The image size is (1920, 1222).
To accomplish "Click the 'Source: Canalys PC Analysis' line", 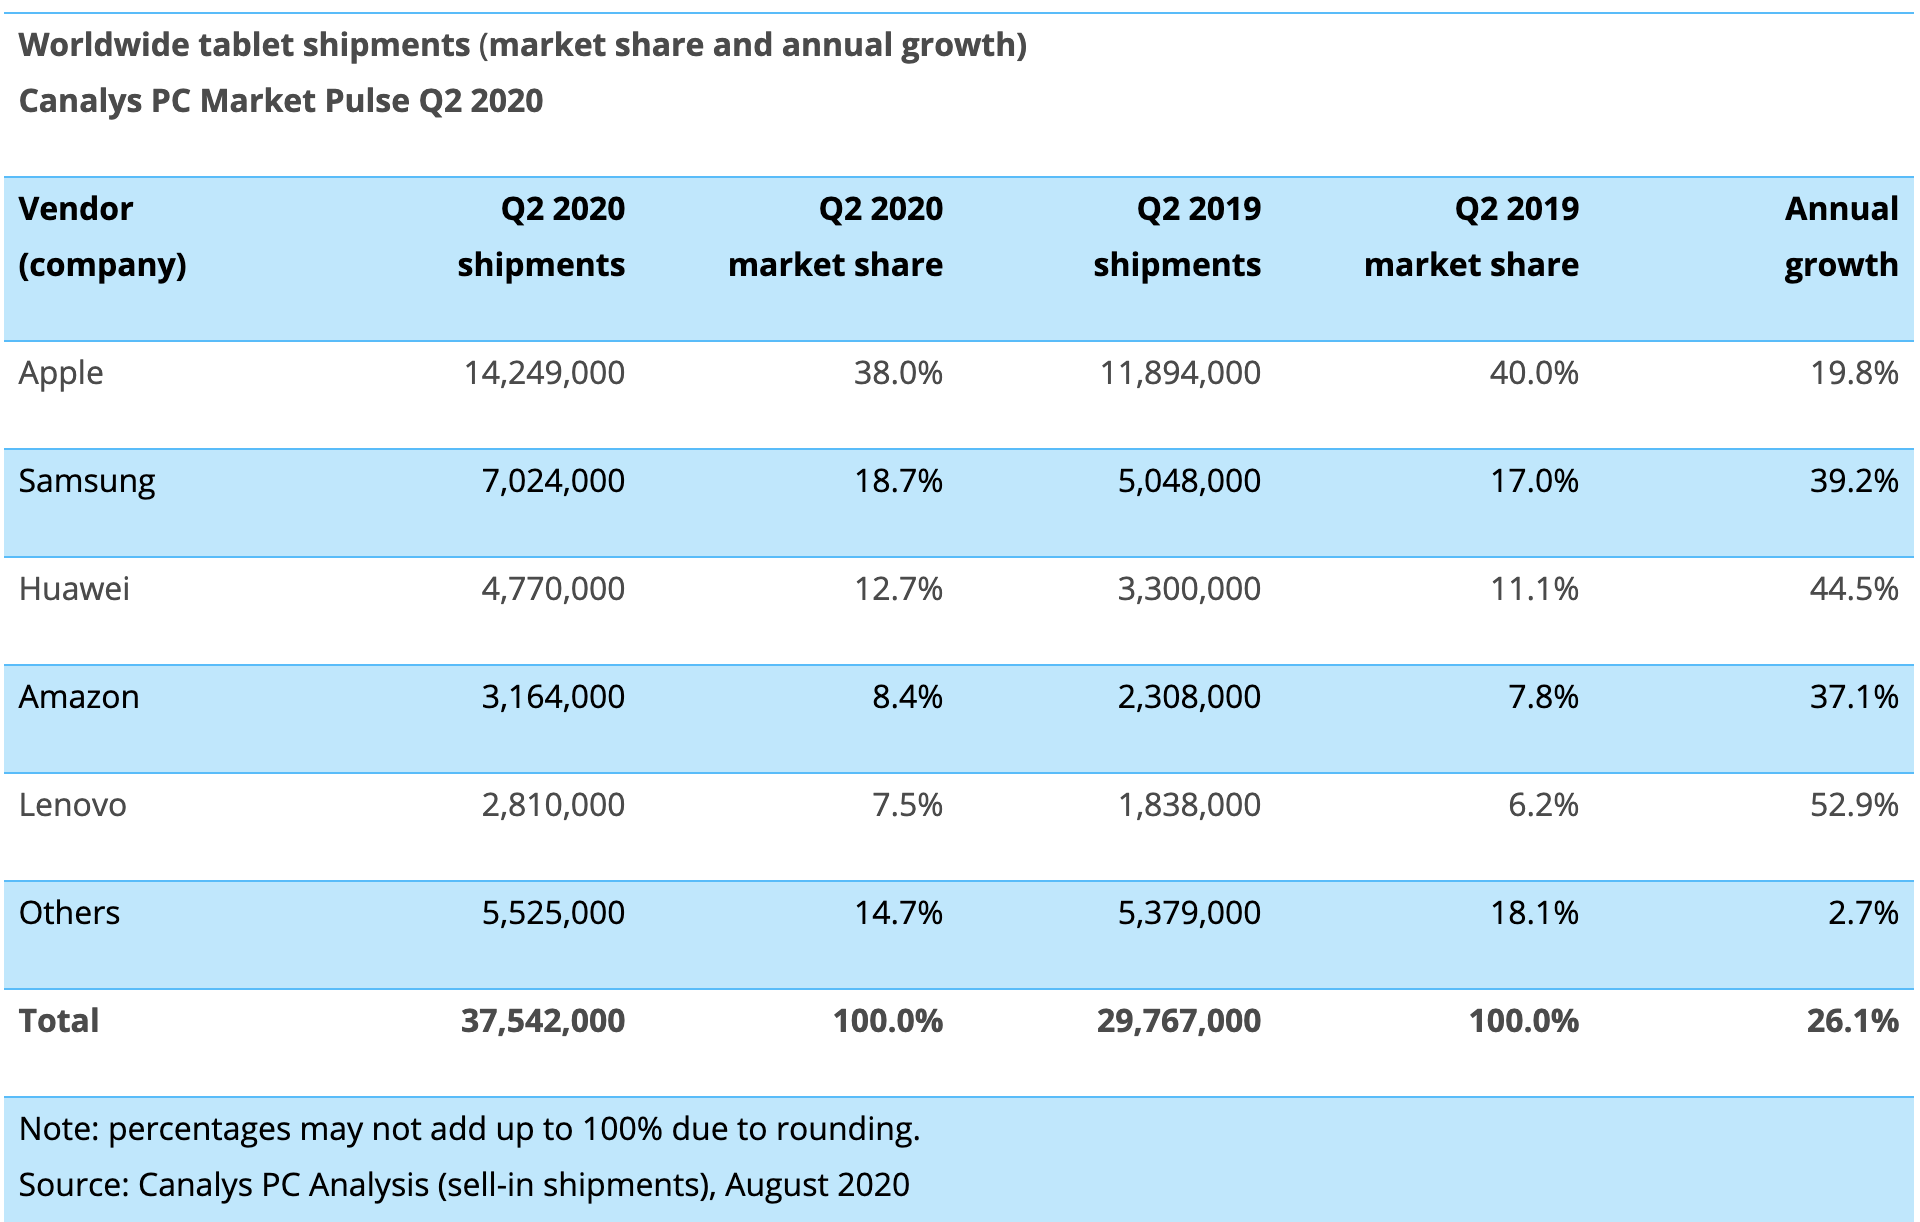I will 464,1186.
